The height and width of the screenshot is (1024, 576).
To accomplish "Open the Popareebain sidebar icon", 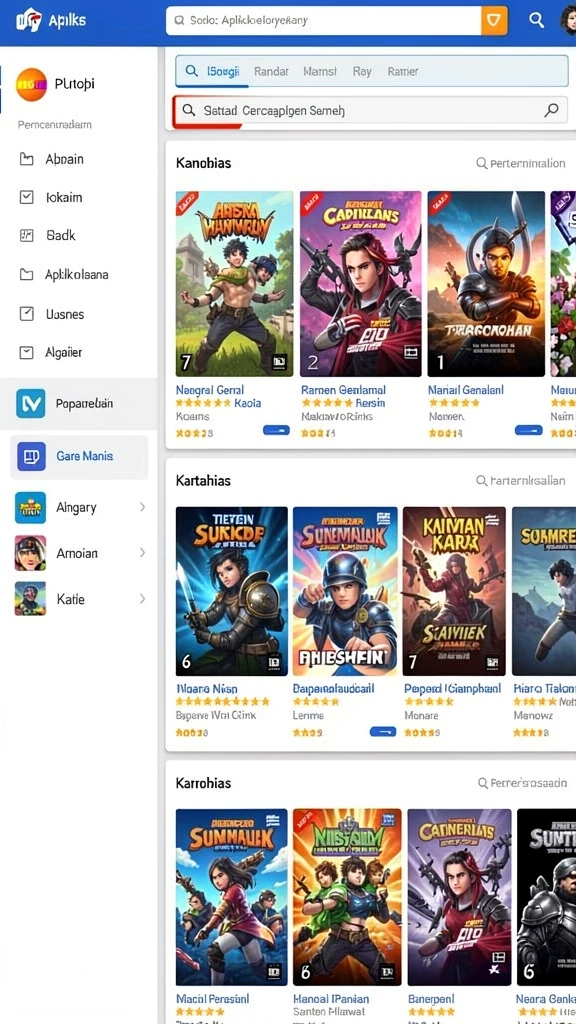I will 31,403.
